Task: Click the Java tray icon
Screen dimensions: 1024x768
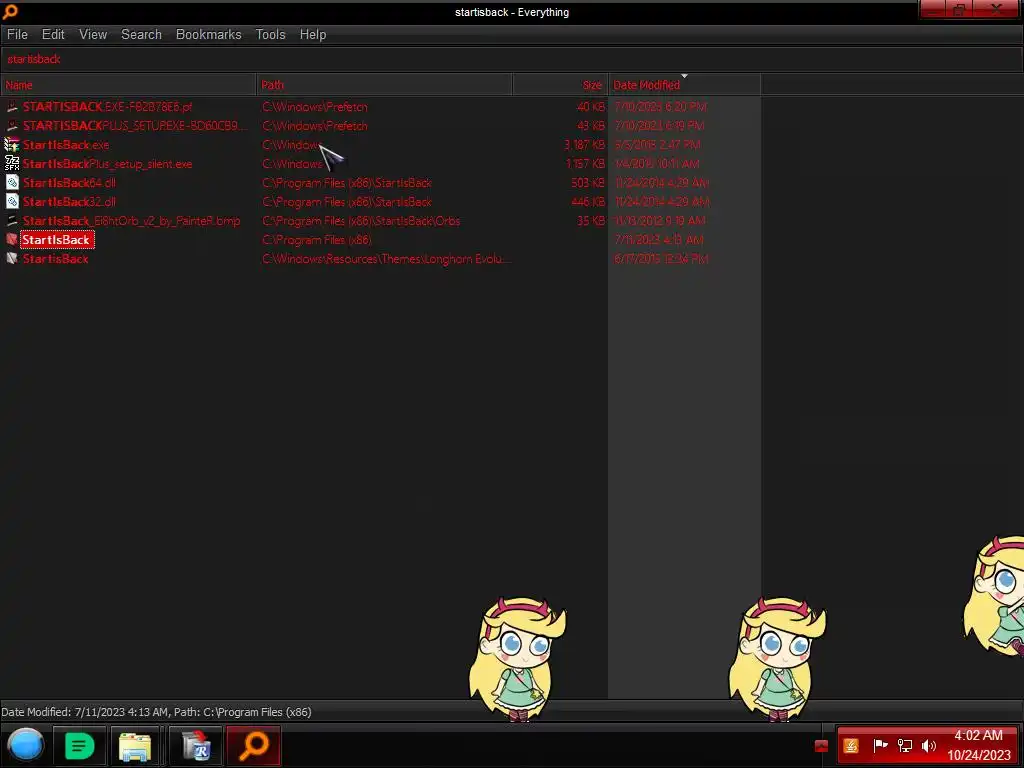Action: 851,746
